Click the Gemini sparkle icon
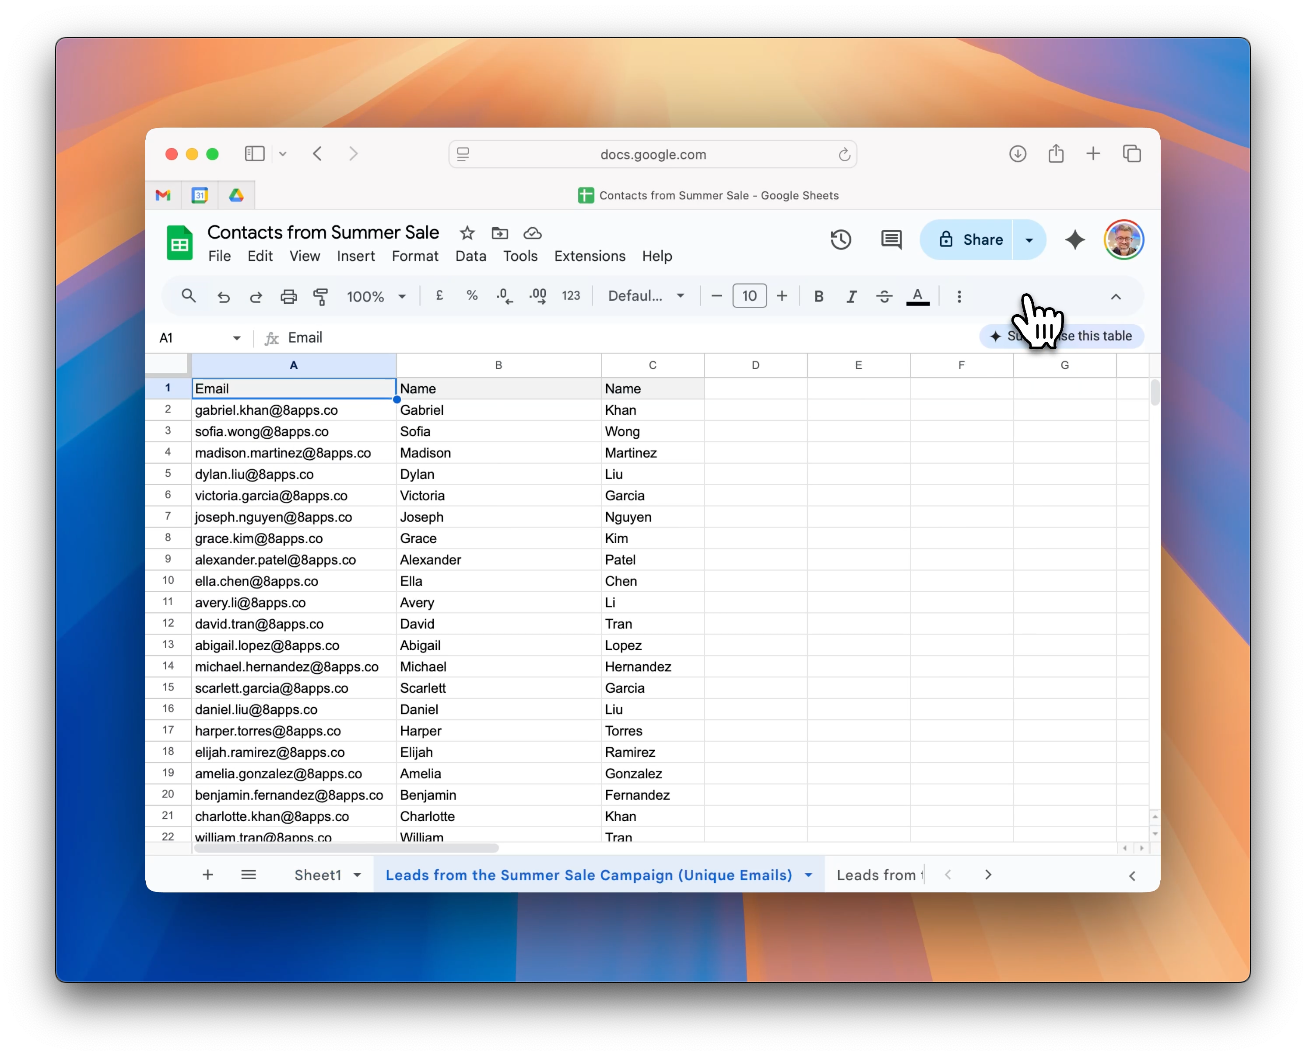This screenshot has height=1056, width=1306. (x=1075, y=240)
